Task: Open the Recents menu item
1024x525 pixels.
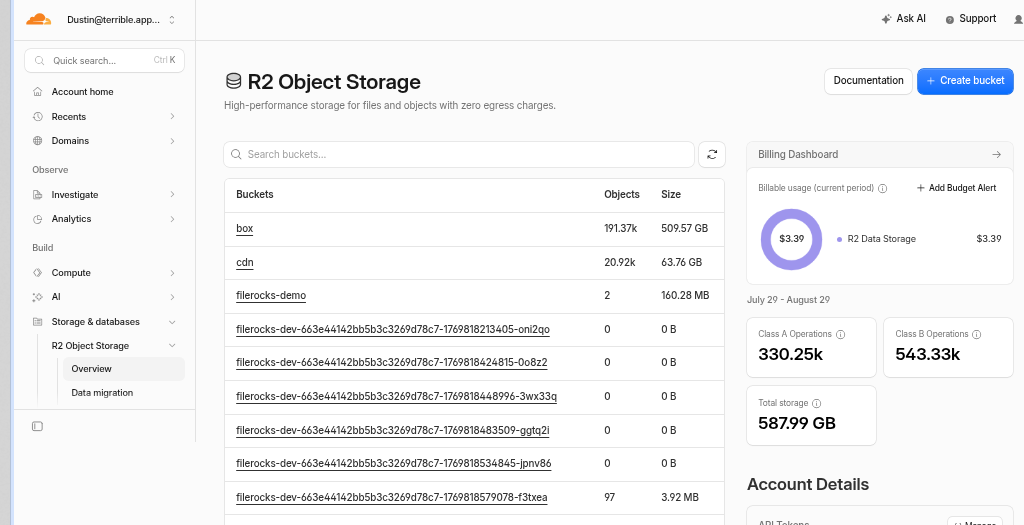Action: coord(69,117)
